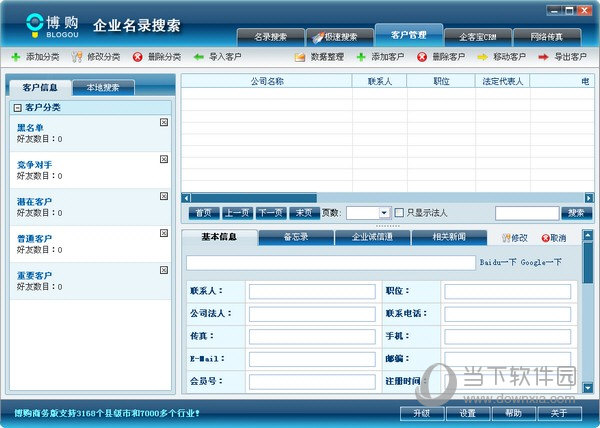Switch to the 相关新闻 detail tab

point(449,237)
